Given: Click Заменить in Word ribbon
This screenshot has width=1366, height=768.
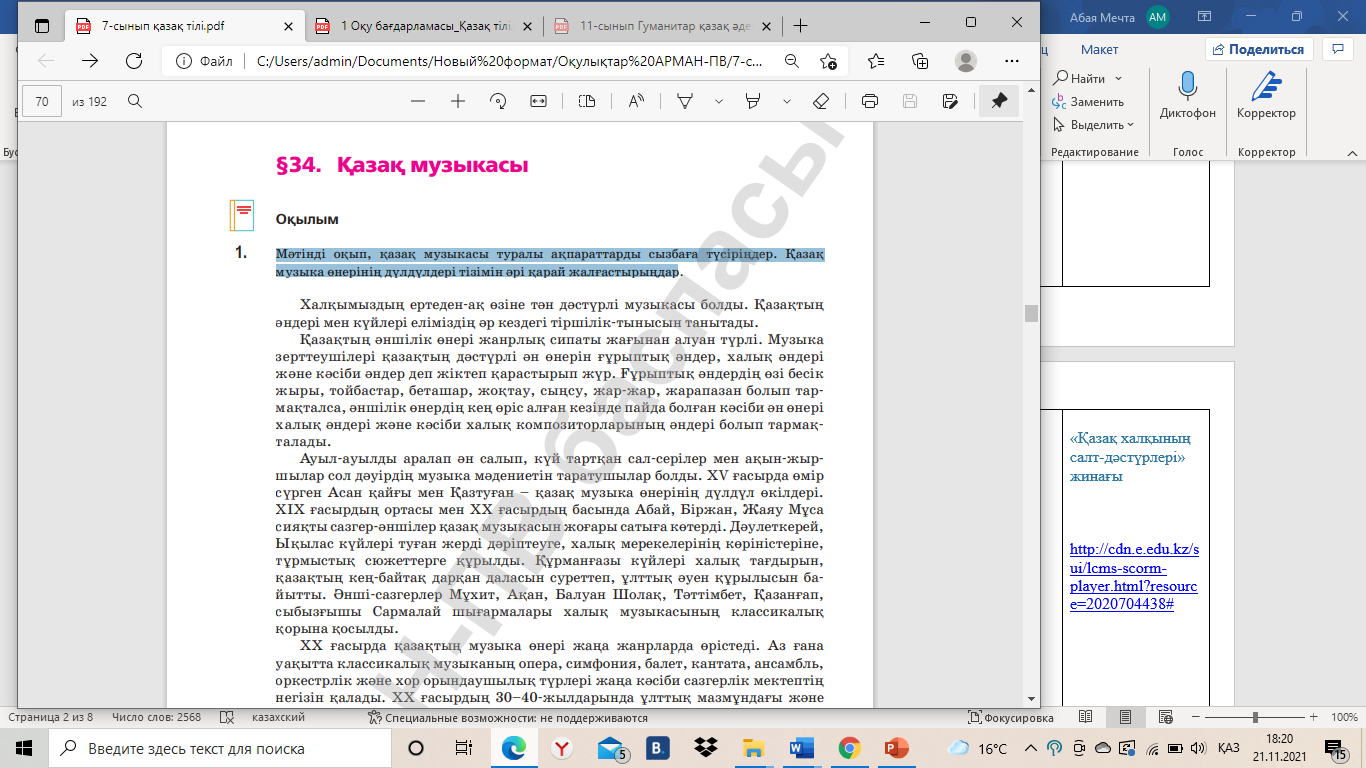Looking at the screenshot, I should (1088, 101).
